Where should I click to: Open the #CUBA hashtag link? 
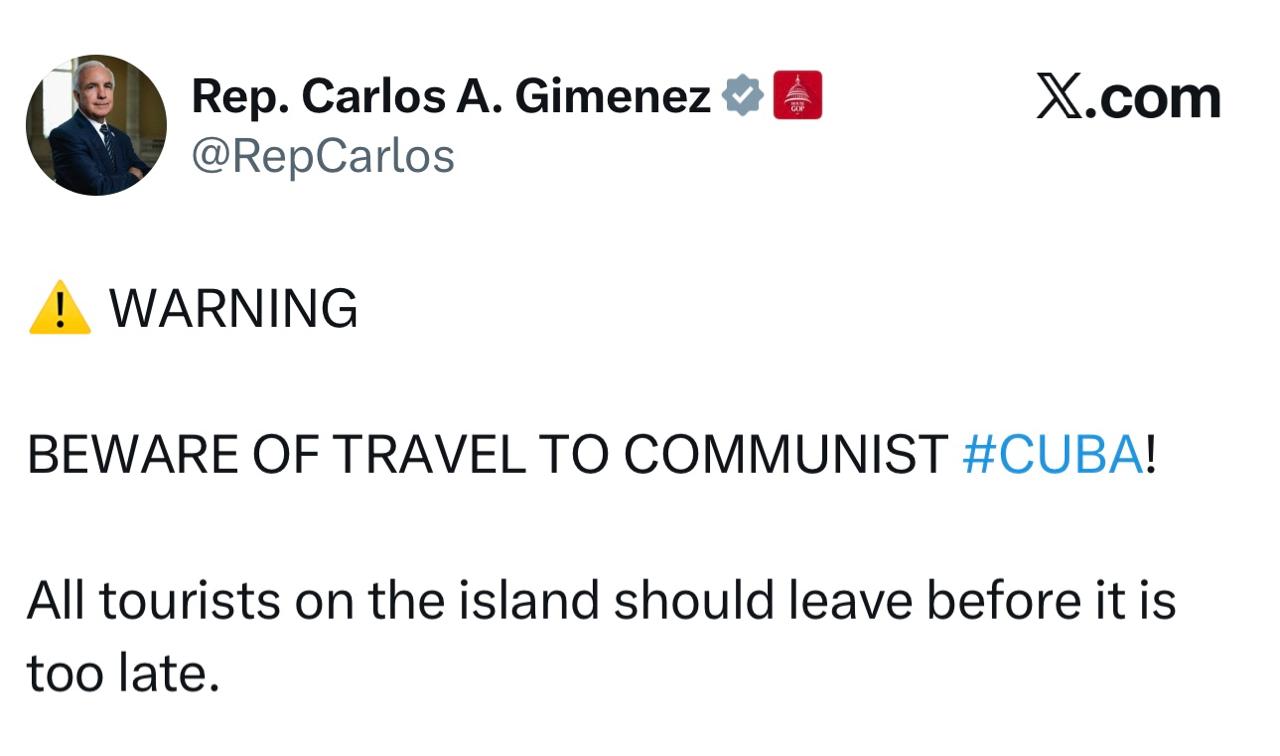pos(1052,455)
